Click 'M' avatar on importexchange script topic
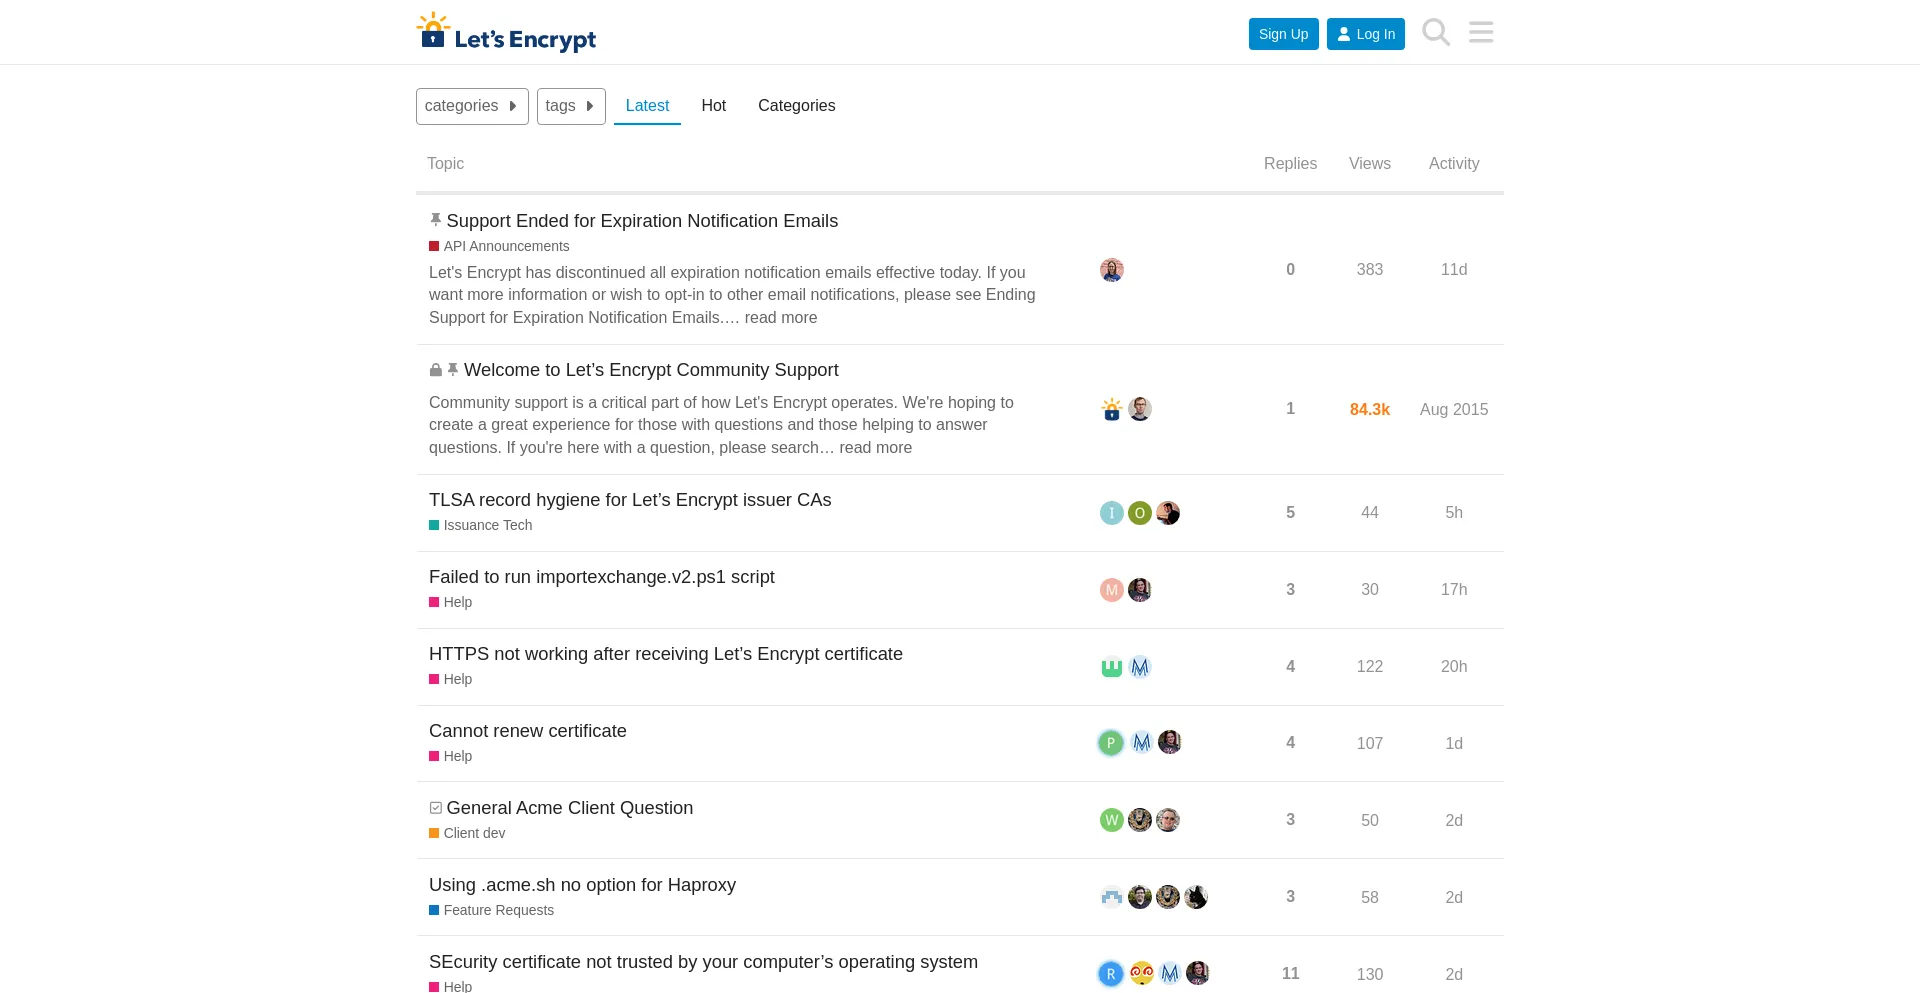Screen dimensions: 1920x993 pos(1111,590)
